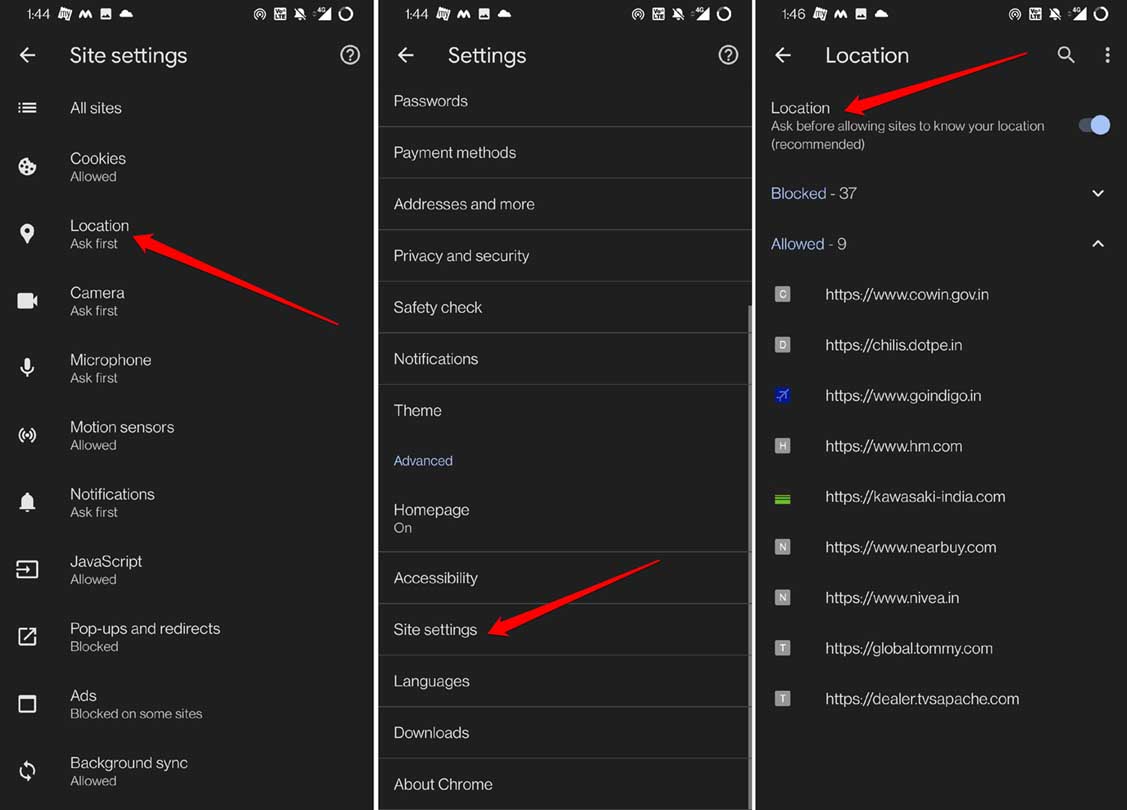Open Camera Ask first setting

(187, 301)
